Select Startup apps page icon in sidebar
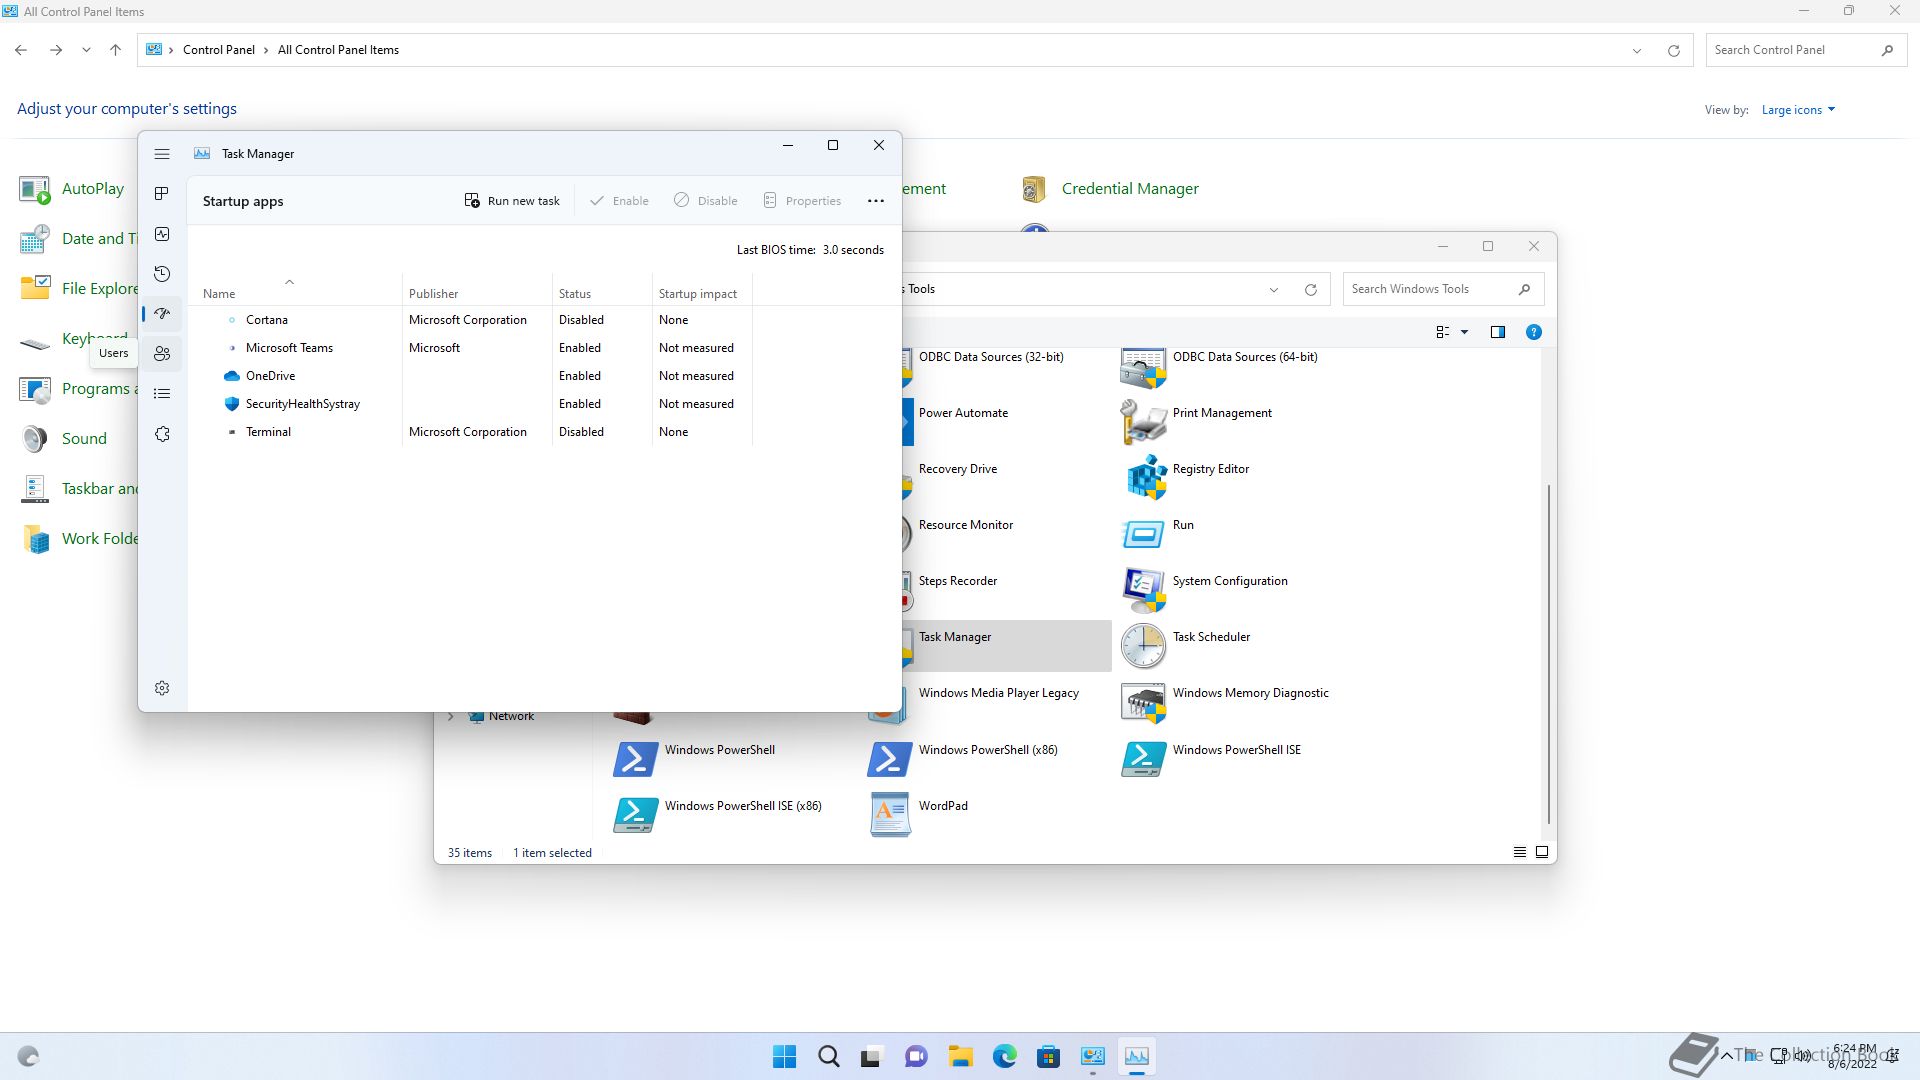The image size is (1920, 1080). click(x=162, y=314)
